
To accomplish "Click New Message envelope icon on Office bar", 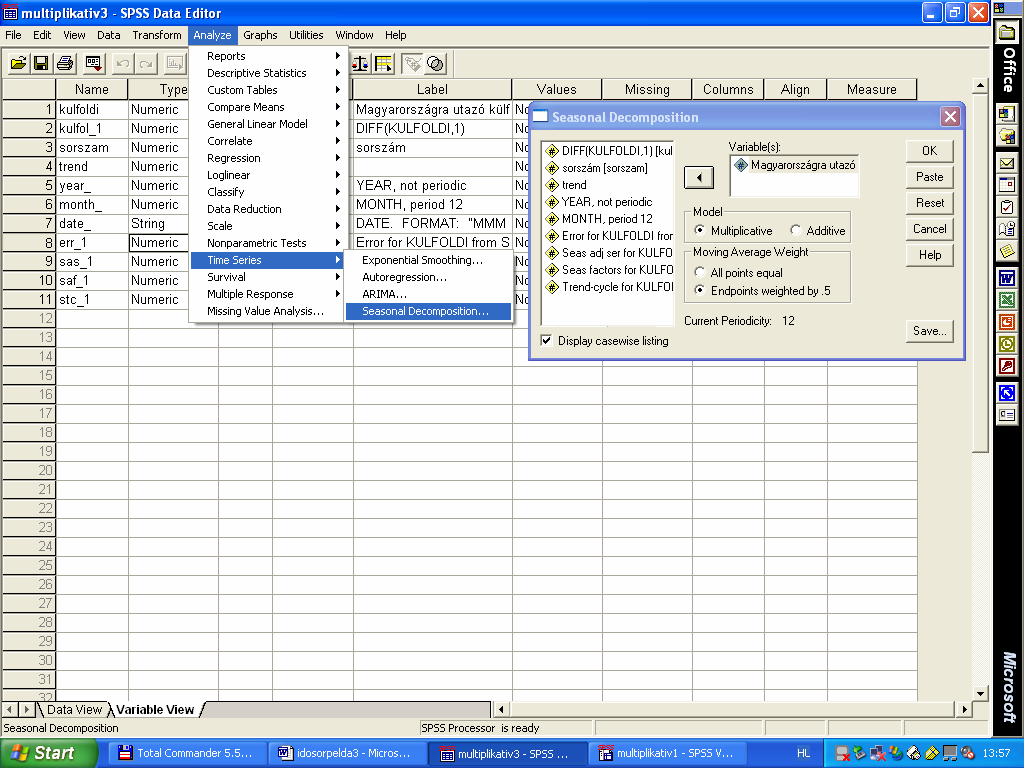I will pos(1007,163).
